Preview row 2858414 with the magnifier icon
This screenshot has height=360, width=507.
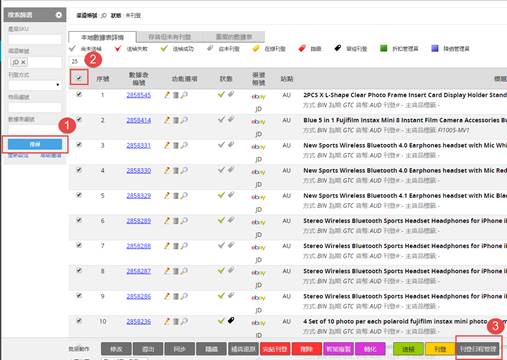(184, 120)
